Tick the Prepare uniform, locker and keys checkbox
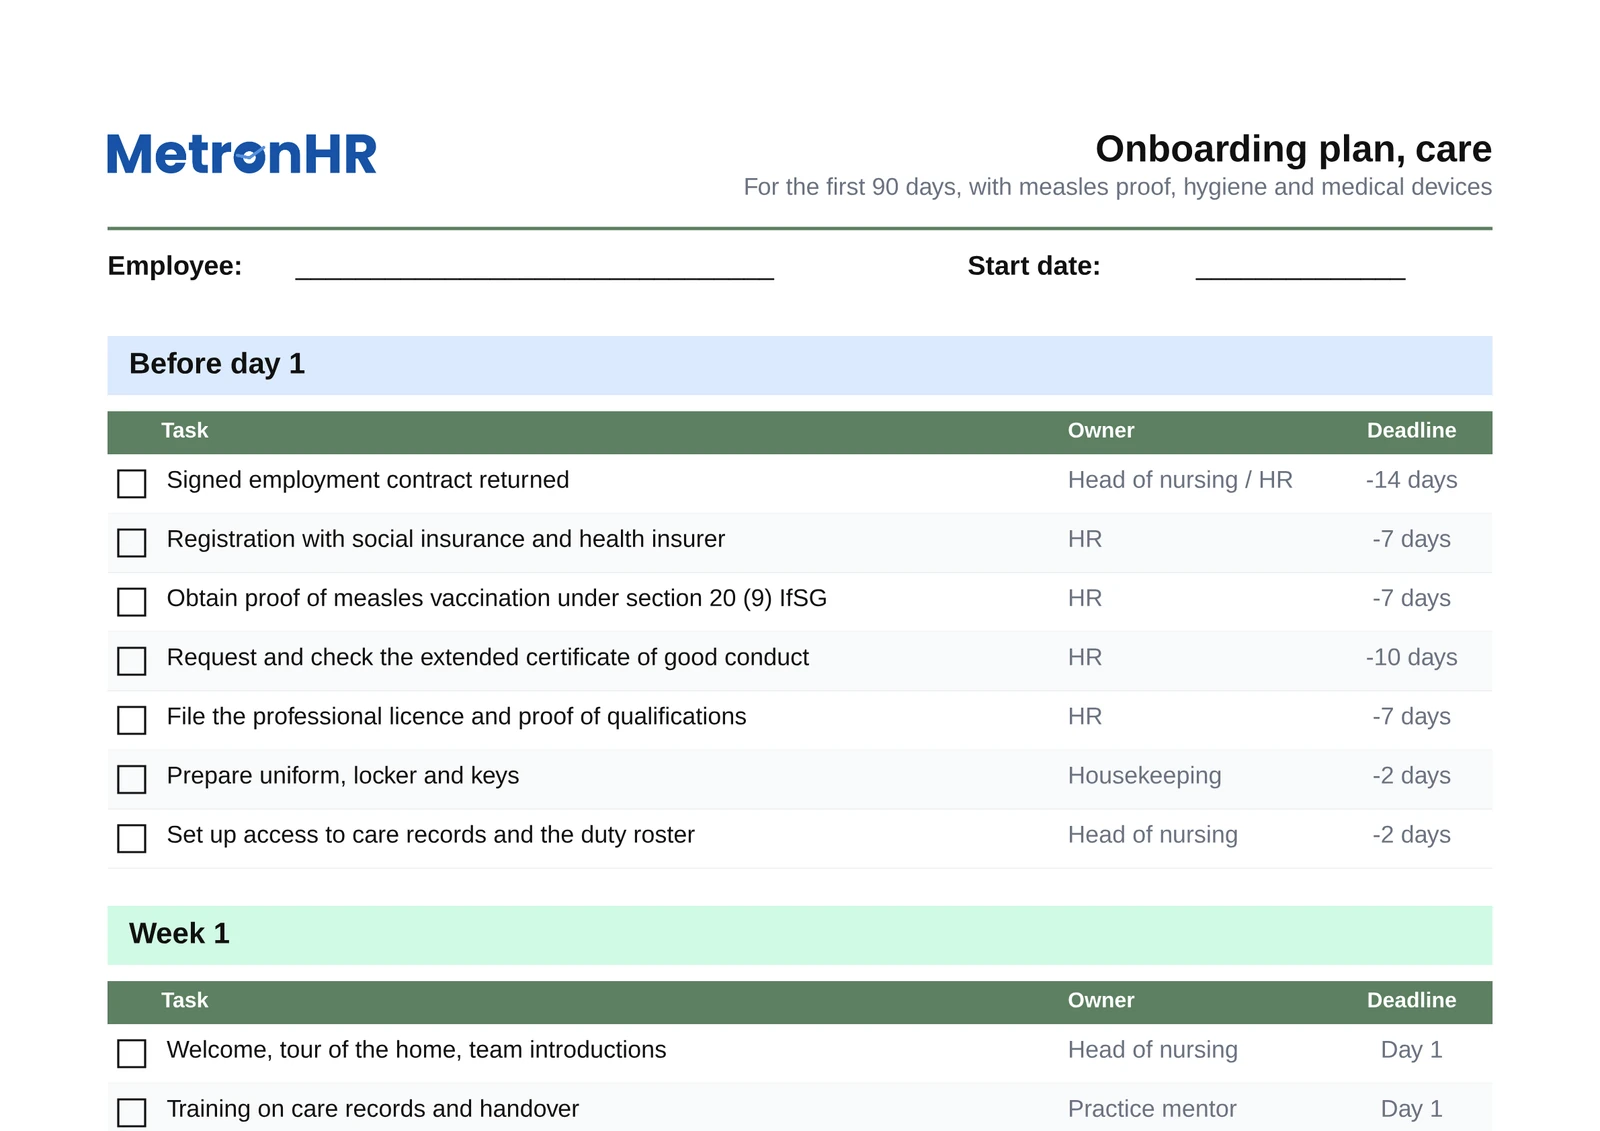This screenshot has width=1600, height=1131. [132, 779]
